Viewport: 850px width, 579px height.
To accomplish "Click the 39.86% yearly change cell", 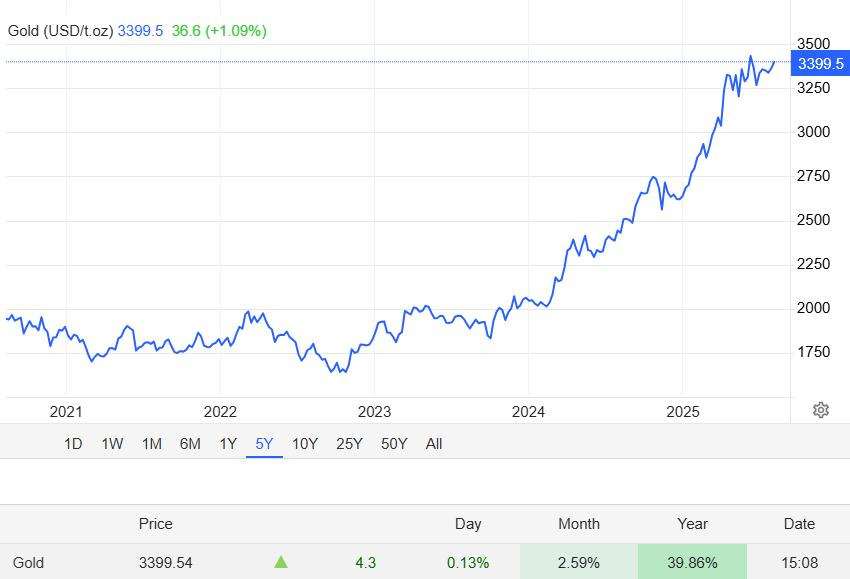I will pyautogui.click(x=692, y=563).
